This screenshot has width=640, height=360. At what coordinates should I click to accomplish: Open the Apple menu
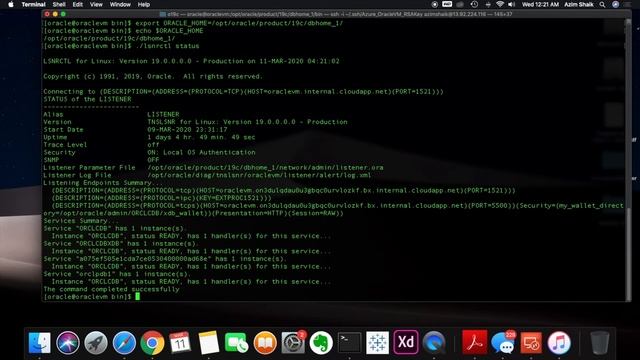pyautogui.click(x=11, y=4)
